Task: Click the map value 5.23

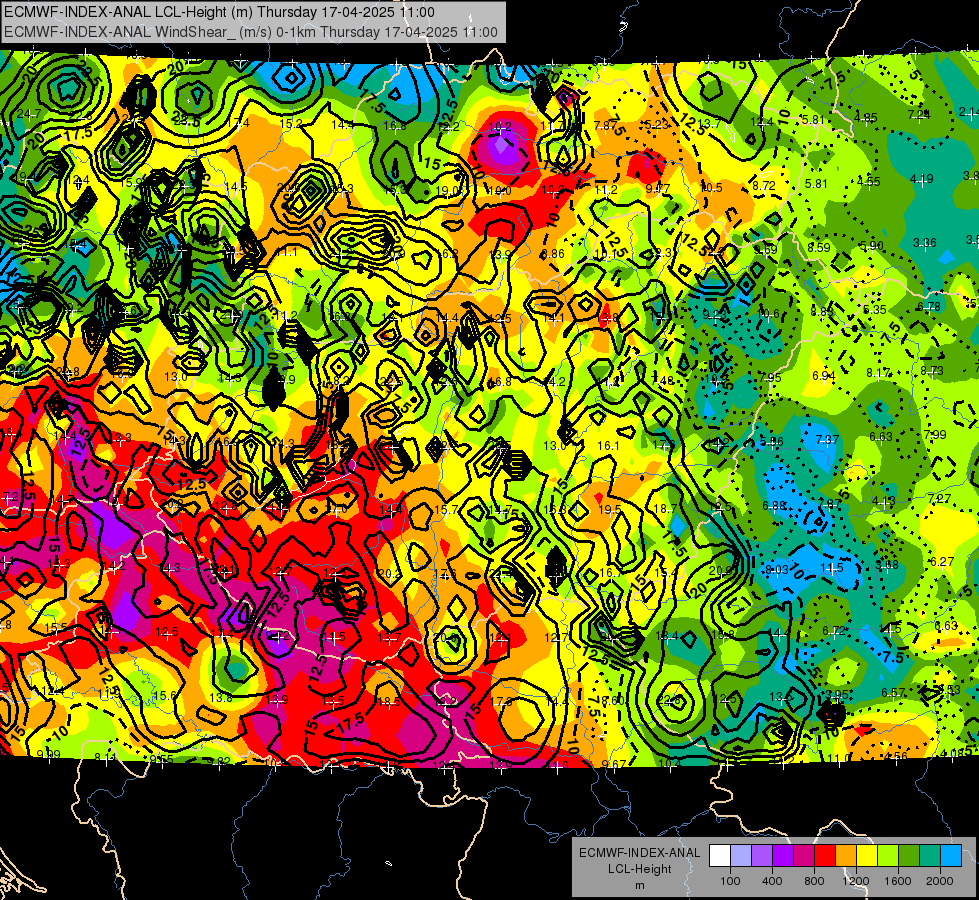Action: (657, 124)
